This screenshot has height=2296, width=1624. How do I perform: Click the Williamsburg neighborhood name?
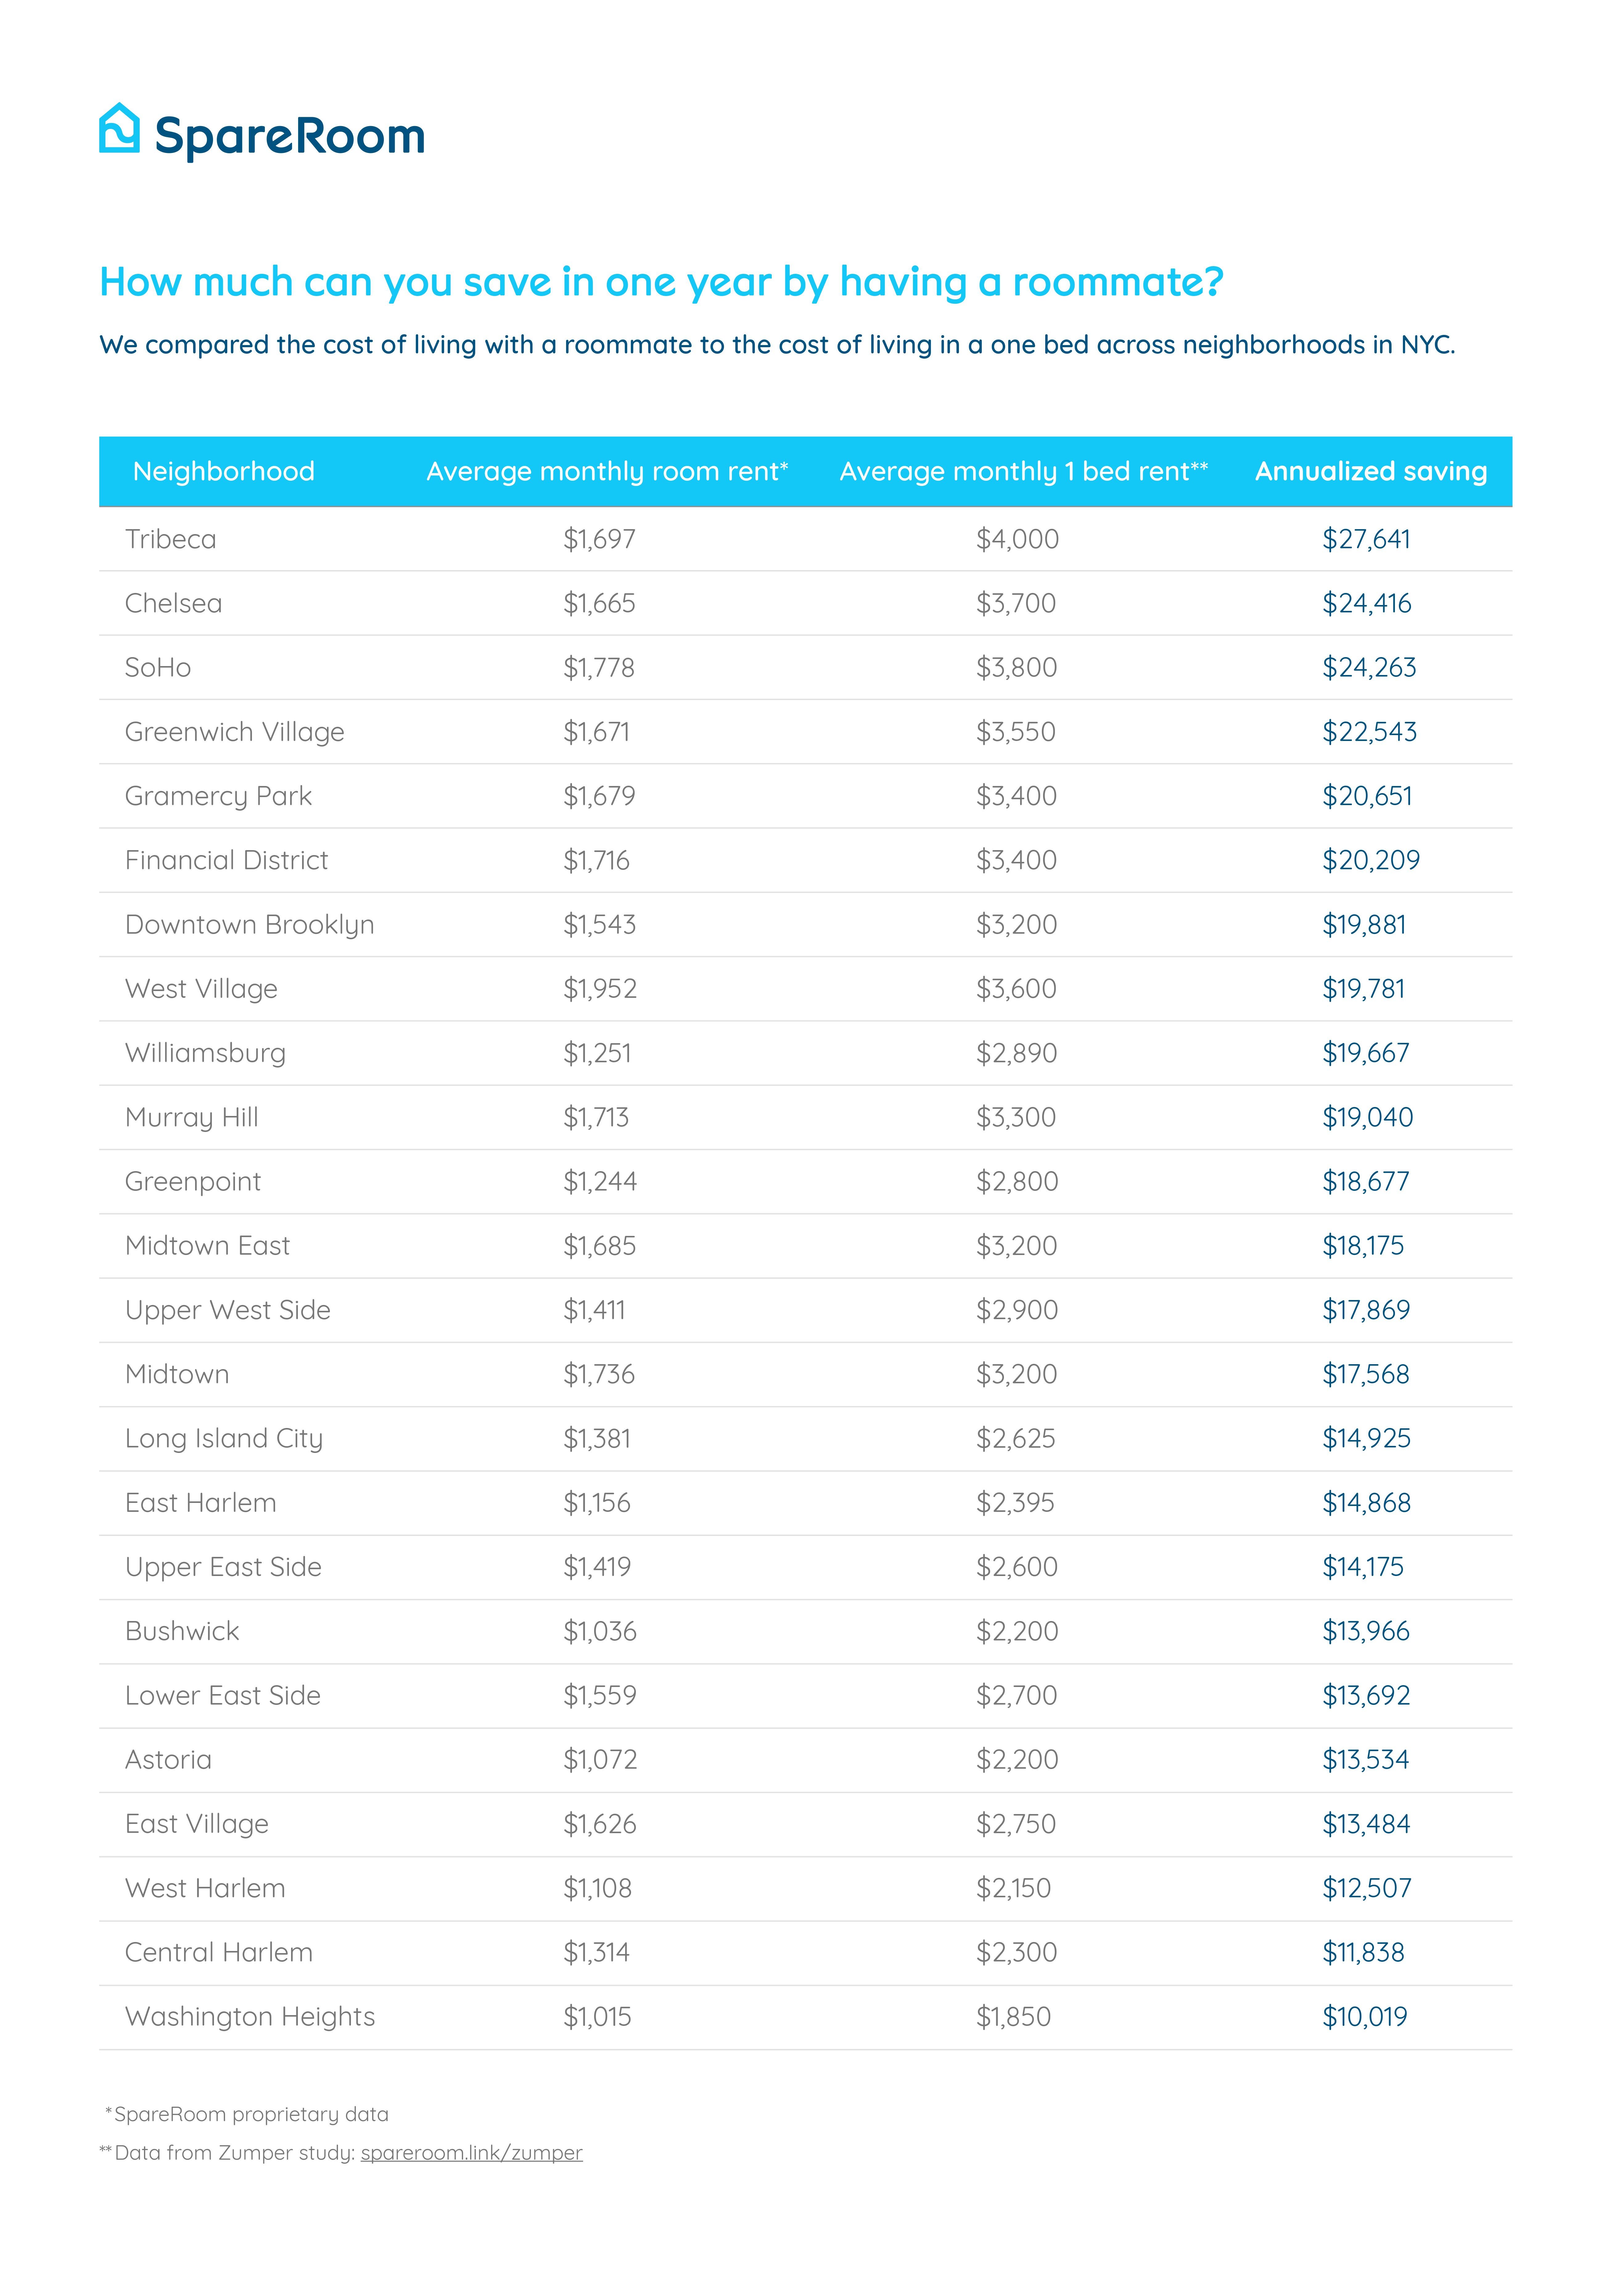point(205,1053)
